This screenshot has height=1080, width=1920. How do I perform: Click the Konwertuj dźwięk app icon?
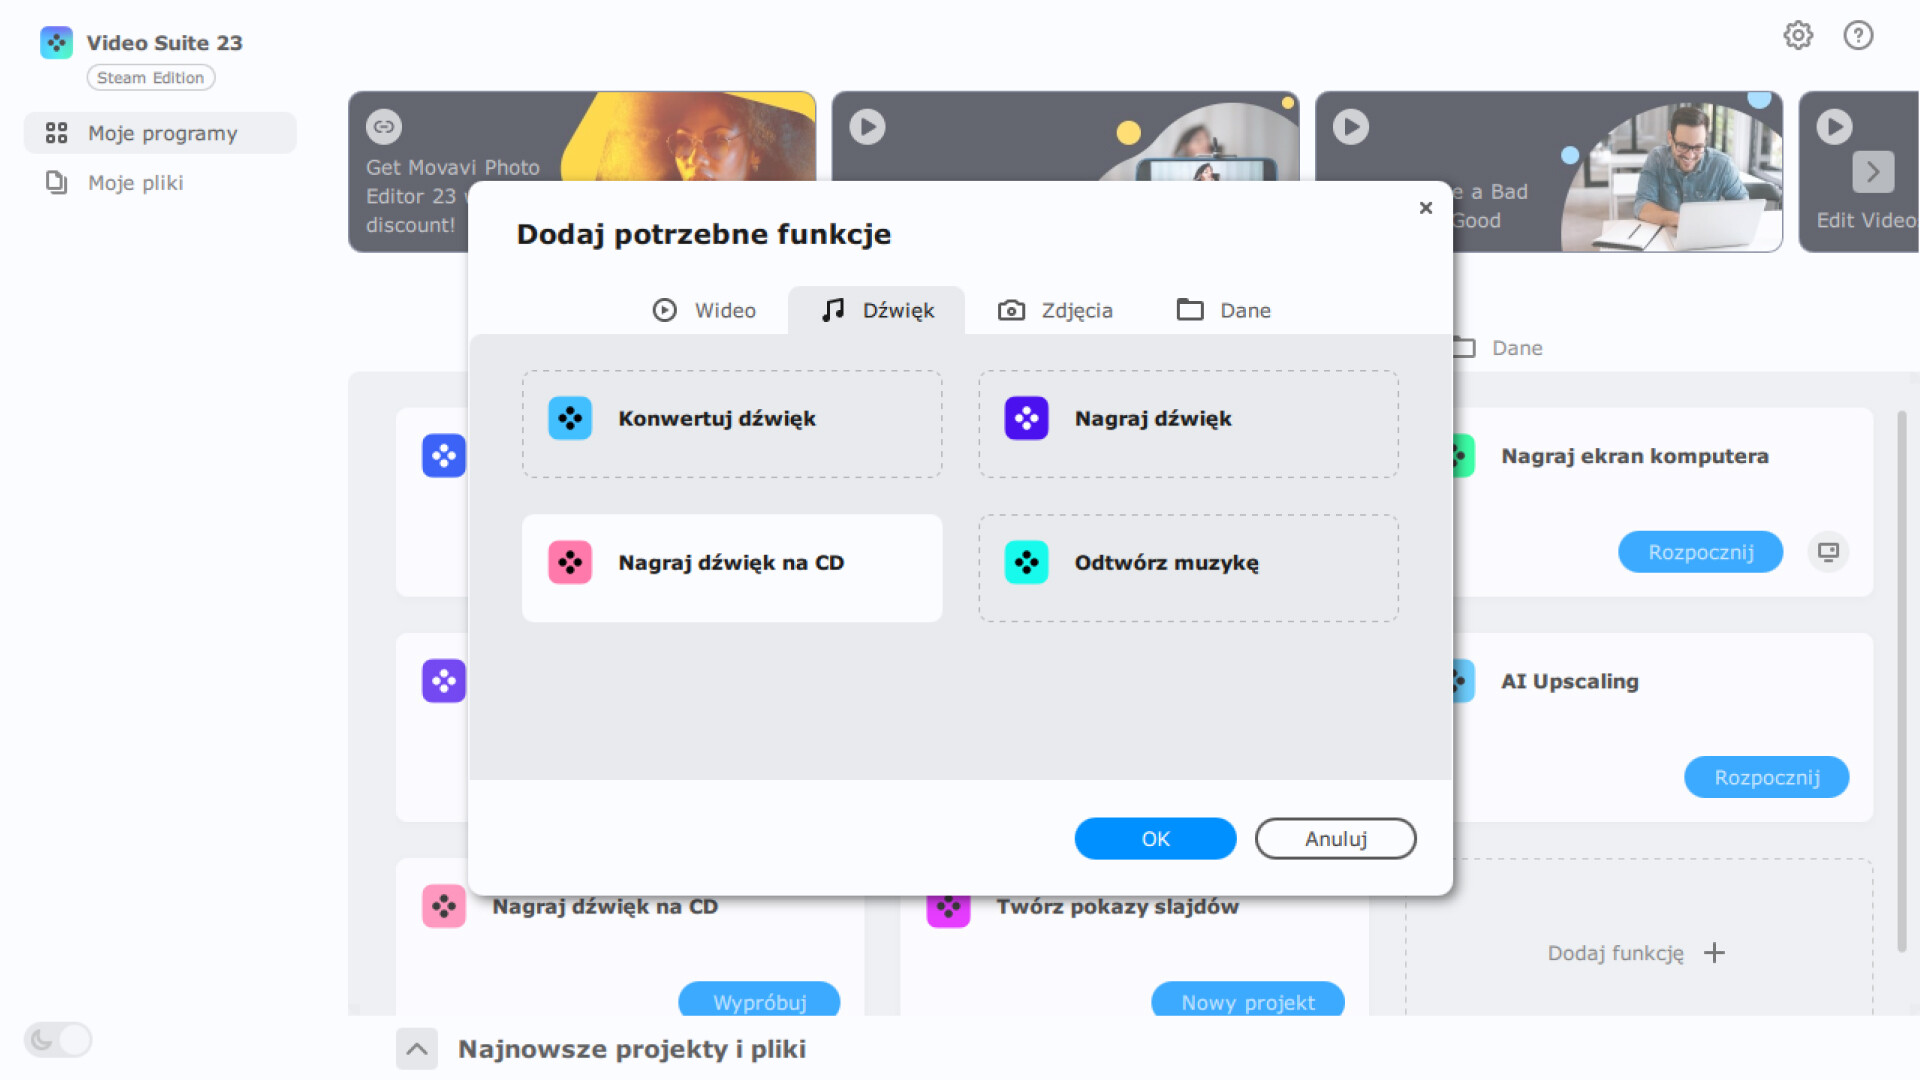pyautogui.click(x=570, y=419)
